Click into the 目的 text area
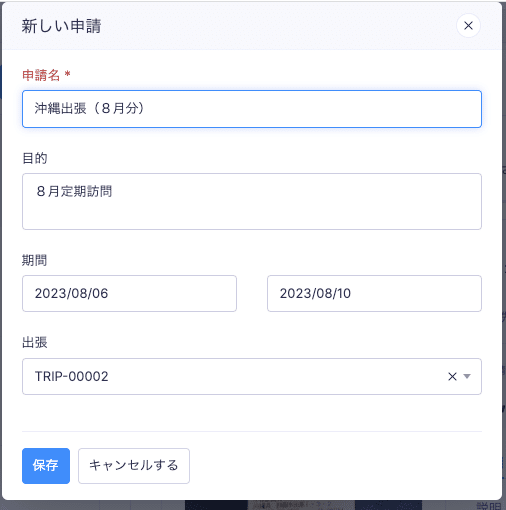Image resolution: width=506 pixels, height=510 pixels. 252,201
